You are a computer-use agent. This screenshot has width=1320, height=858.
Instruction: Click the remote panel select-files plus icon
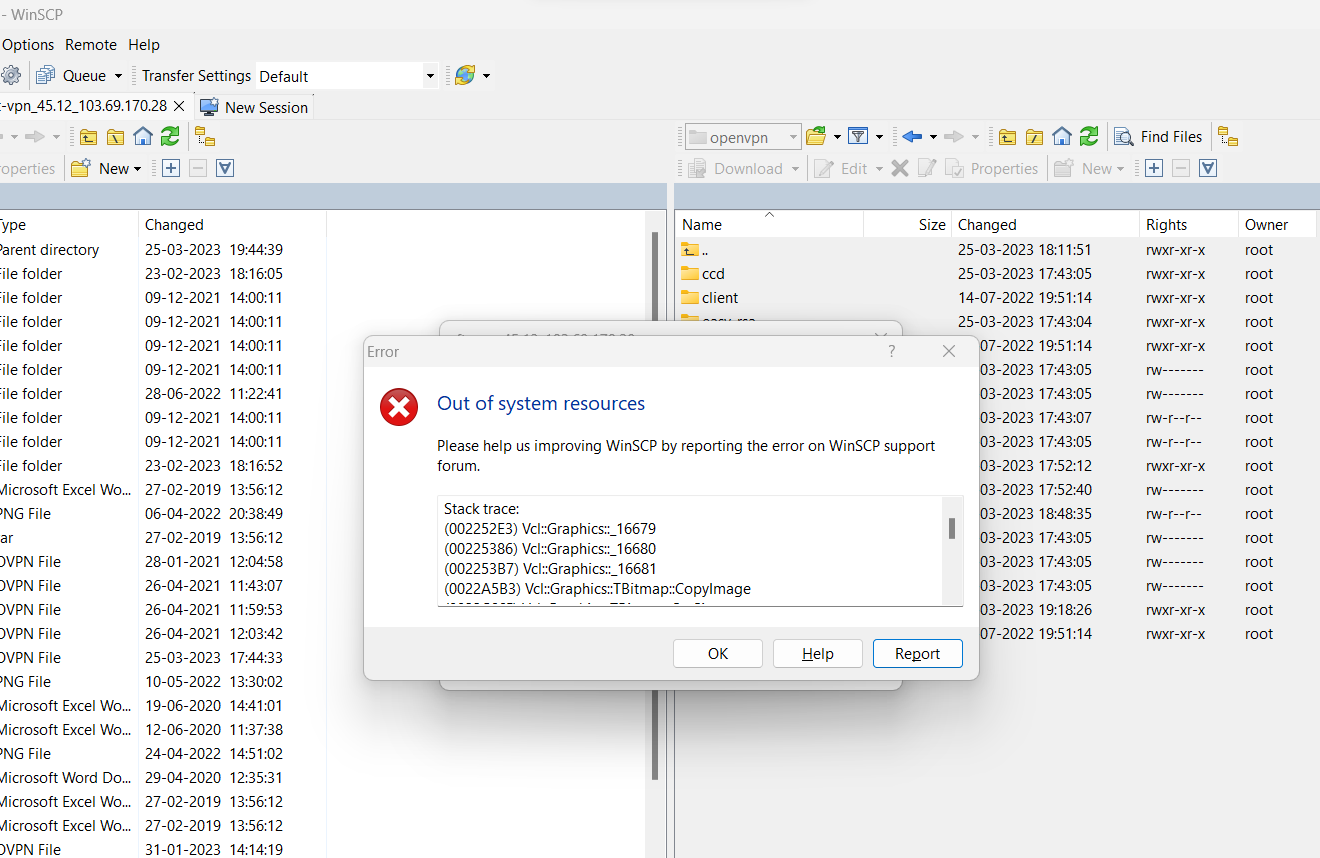coord(1154,169)
